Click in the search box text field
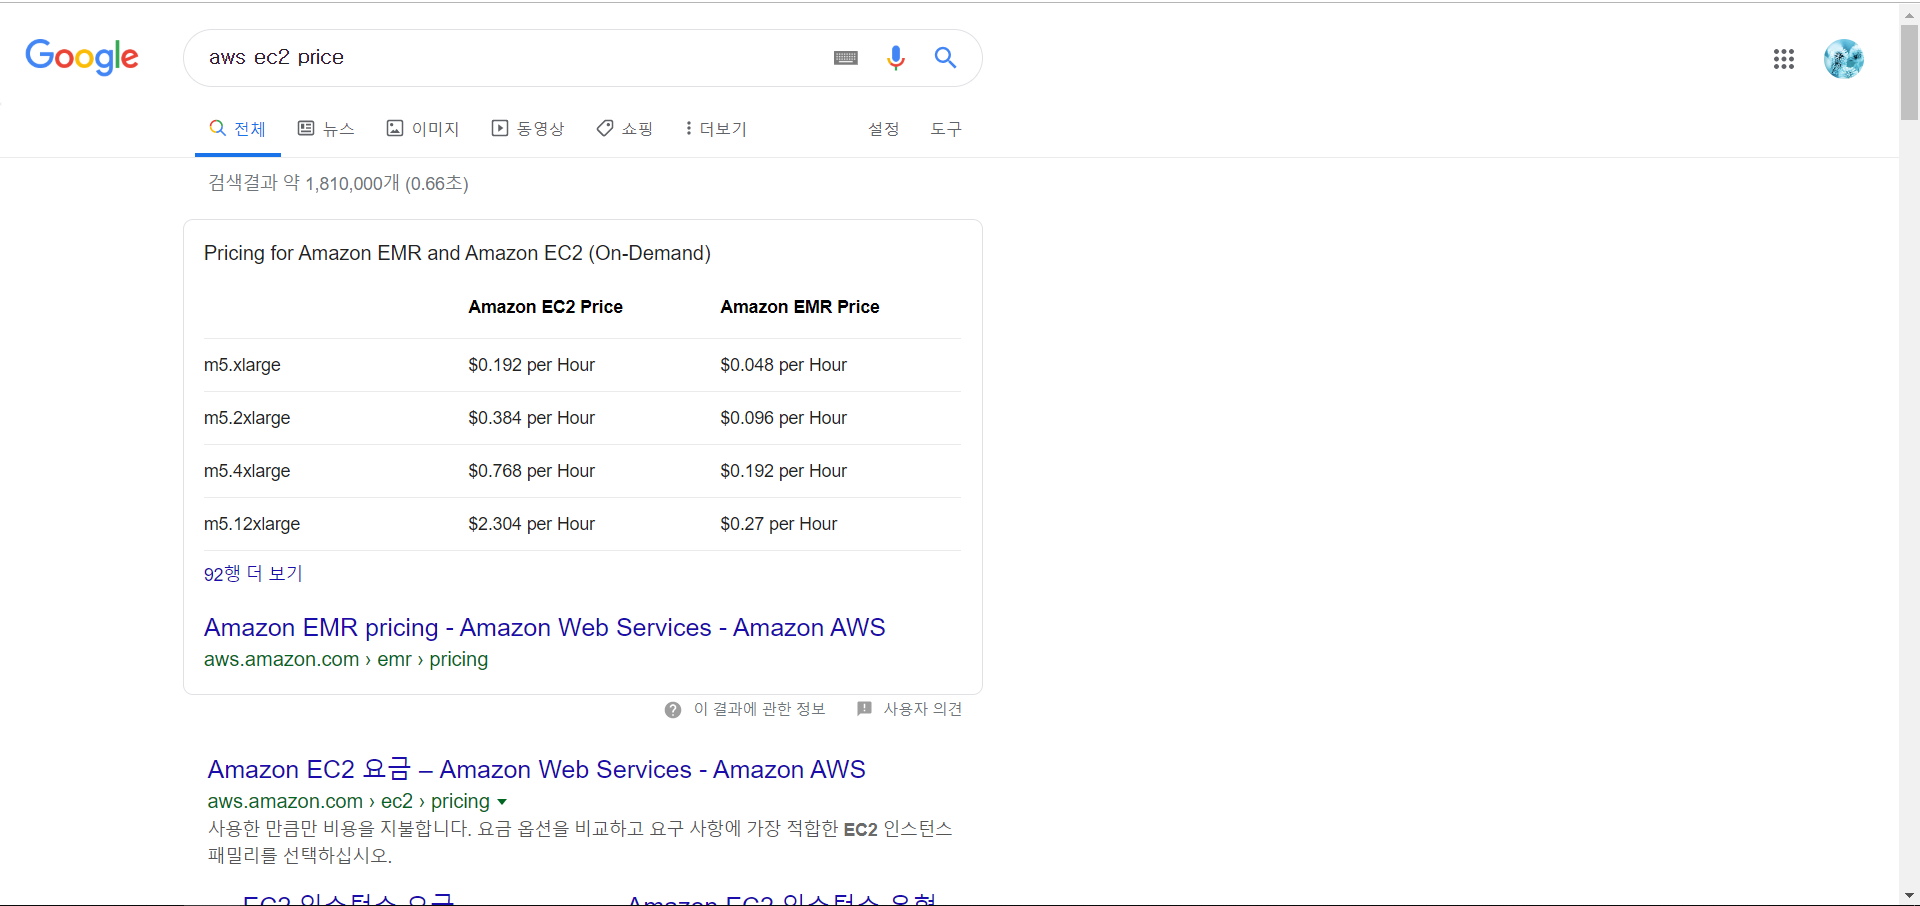The height and width of the screenshot is (906, 1920). click(x=510, y=58)
